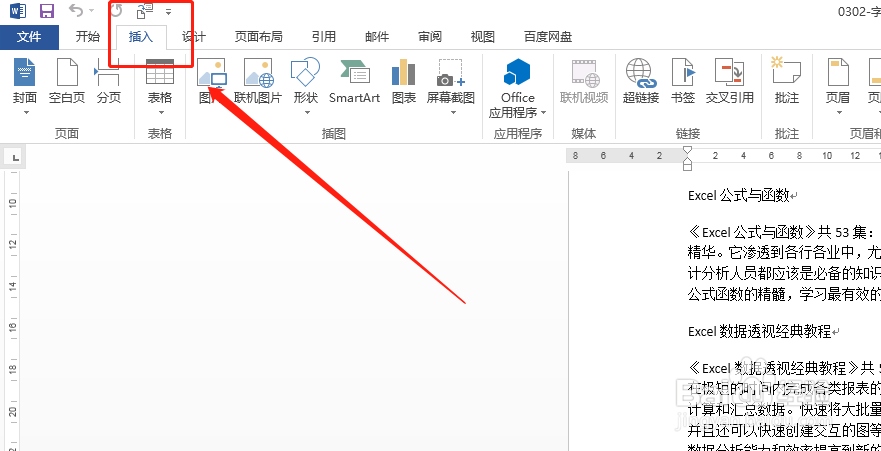Switch to the 审阅 Review tab
This screenshot has width=881, height=451.
(430, 37)
